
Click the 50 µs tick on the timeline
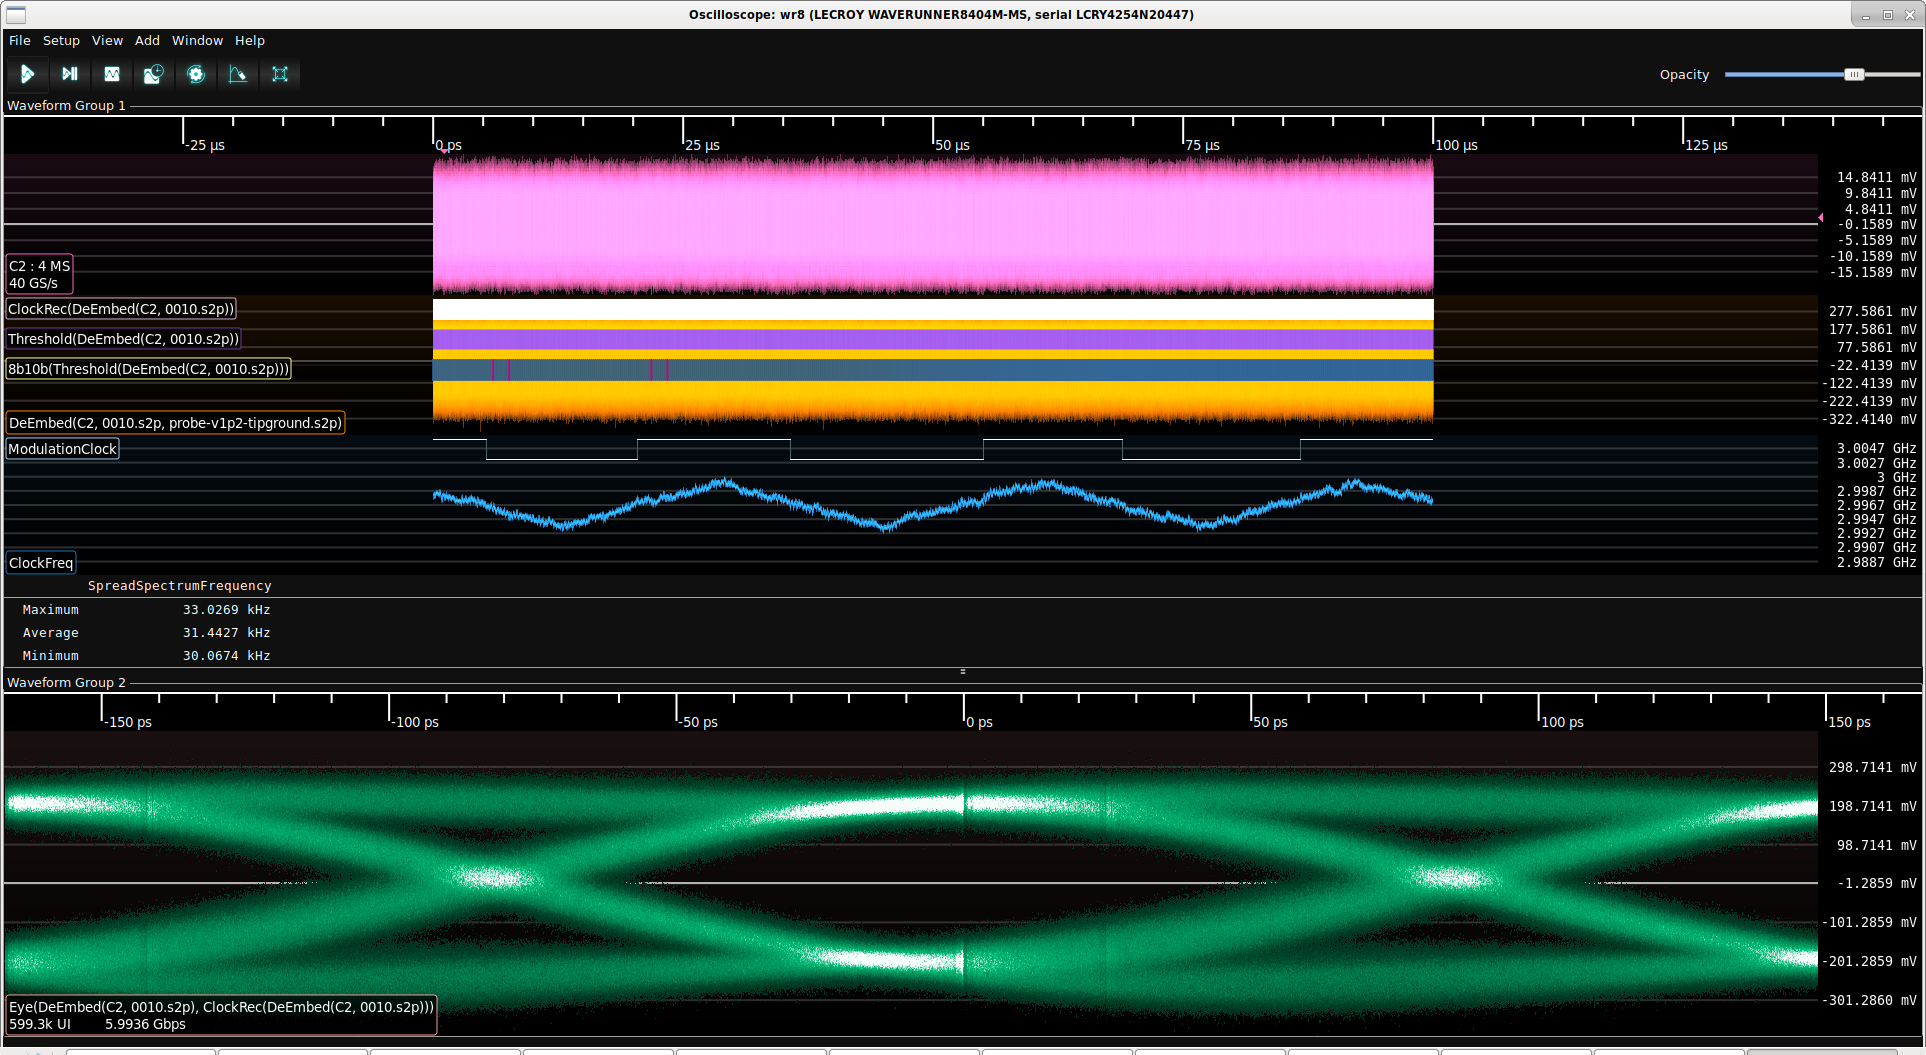952,145
